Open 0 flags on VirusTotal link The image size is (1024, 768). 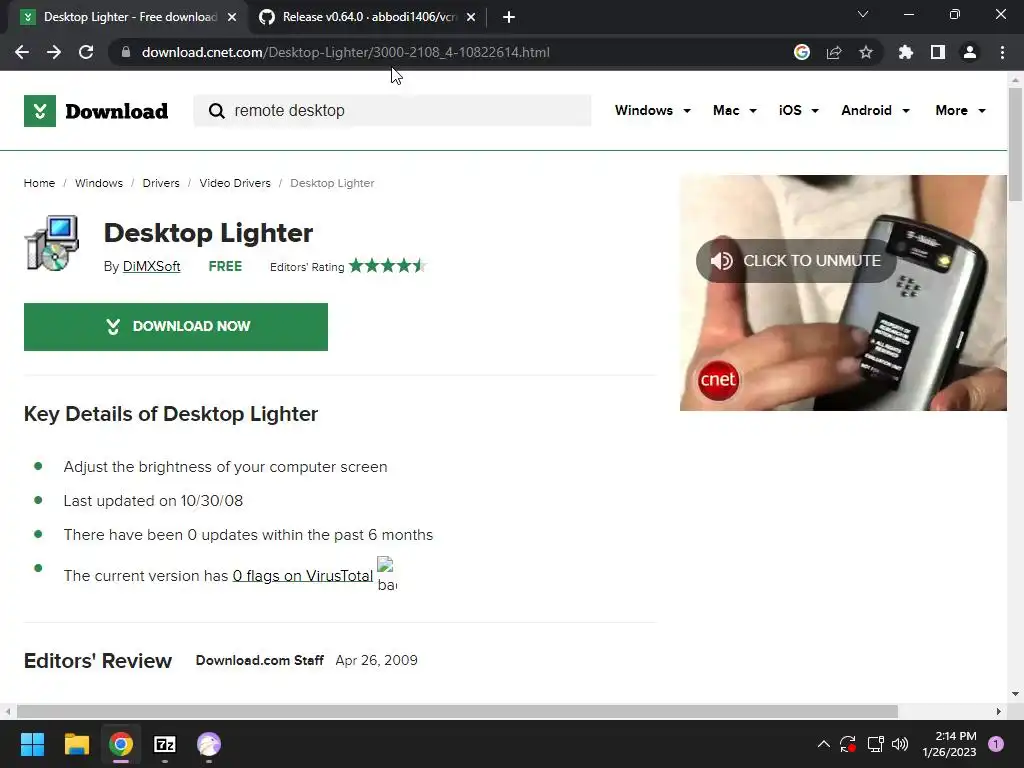coord(302,575)
